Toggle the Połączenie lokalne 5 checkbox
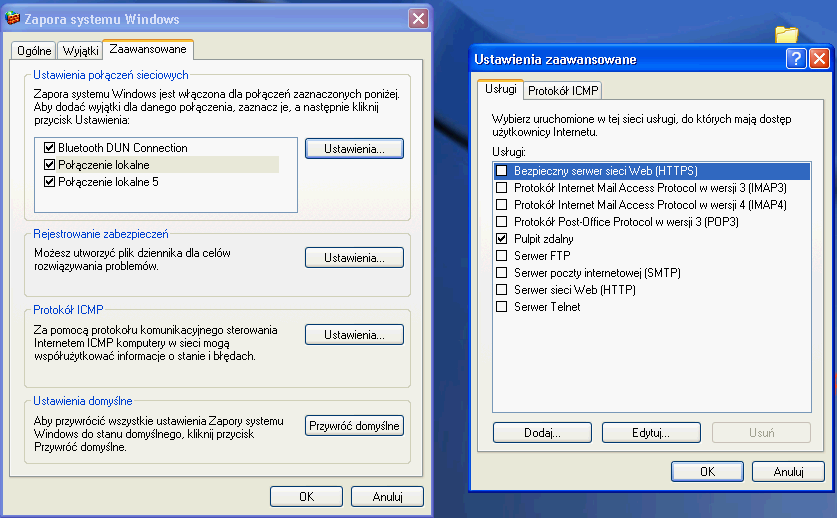837x518 pixels. coord(50,182)
